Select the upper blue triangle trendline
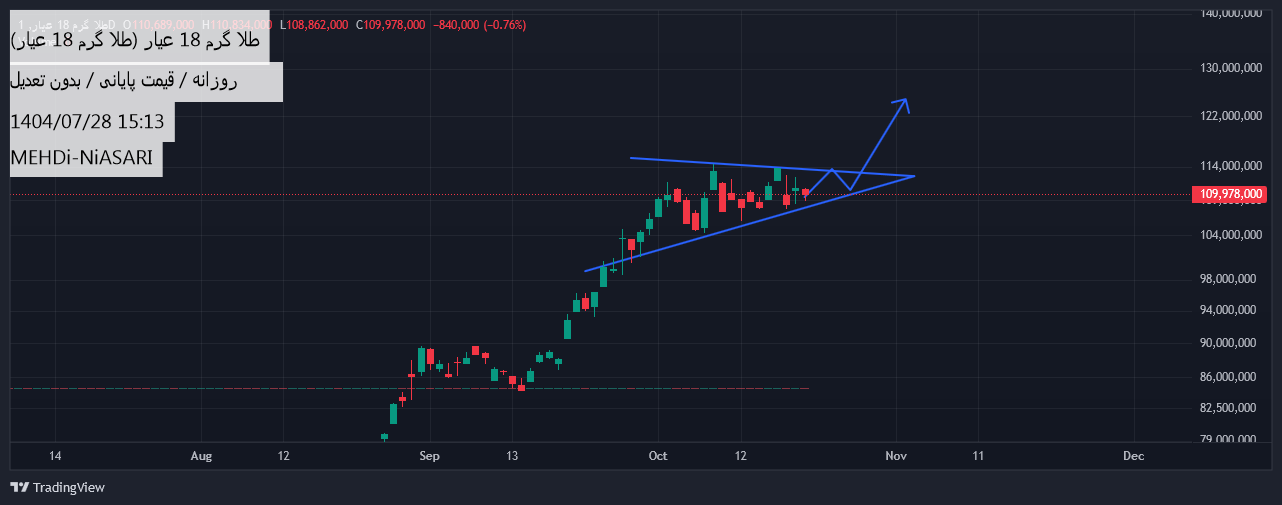1282x505 pixels. [760, 166]
